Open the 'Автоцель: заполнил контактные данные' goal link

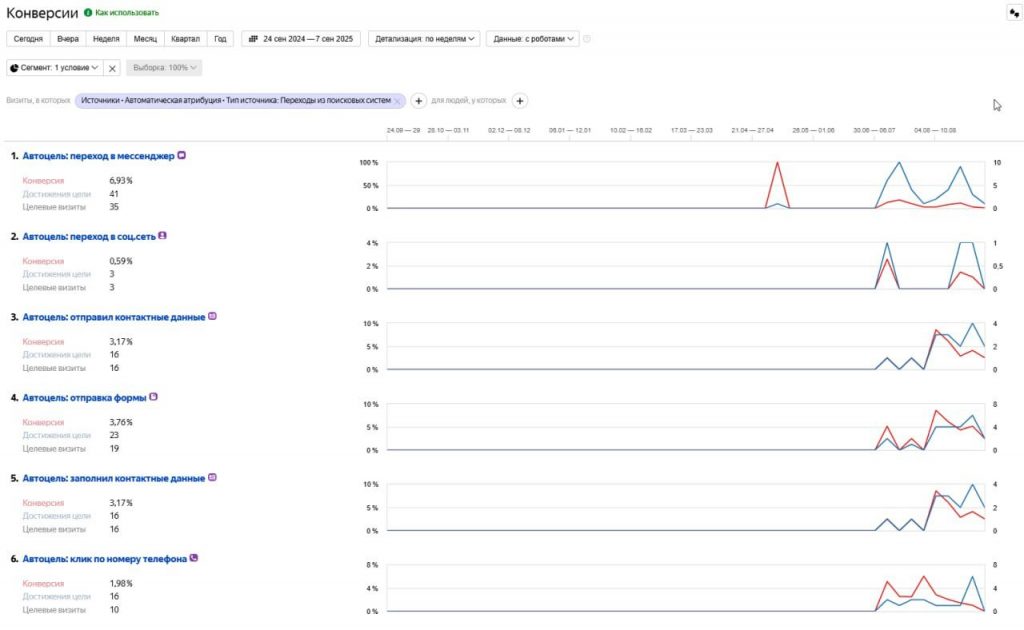pos(113,478)
